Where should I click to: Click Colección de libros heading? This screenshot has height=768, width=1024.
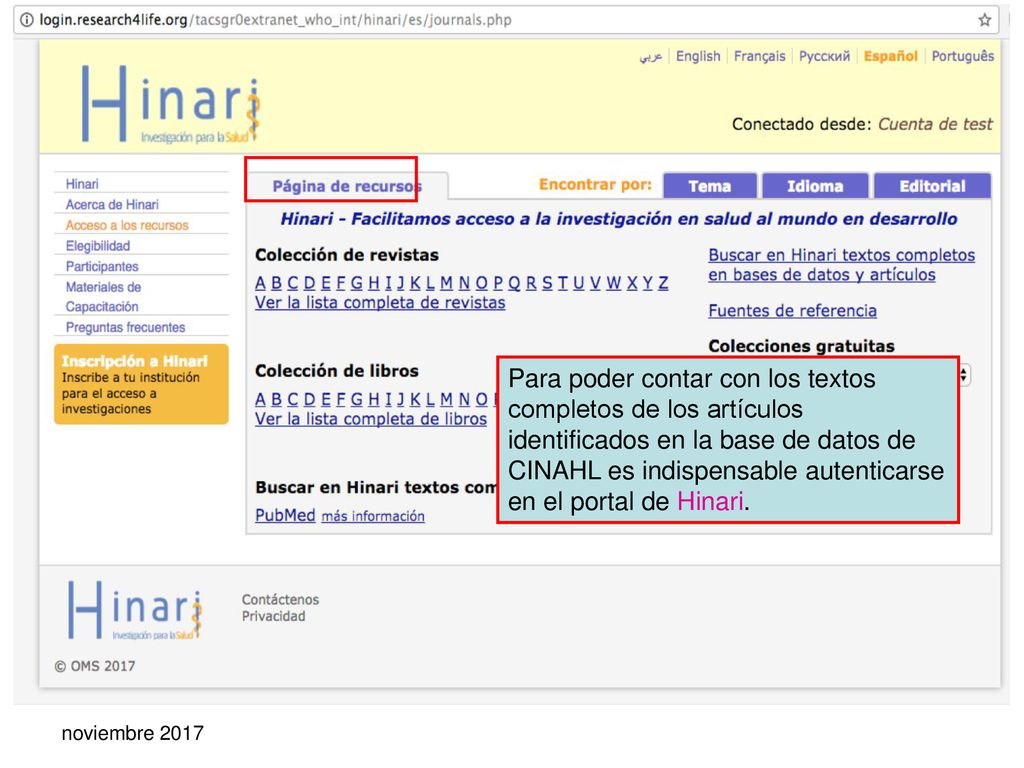point(336,371)
